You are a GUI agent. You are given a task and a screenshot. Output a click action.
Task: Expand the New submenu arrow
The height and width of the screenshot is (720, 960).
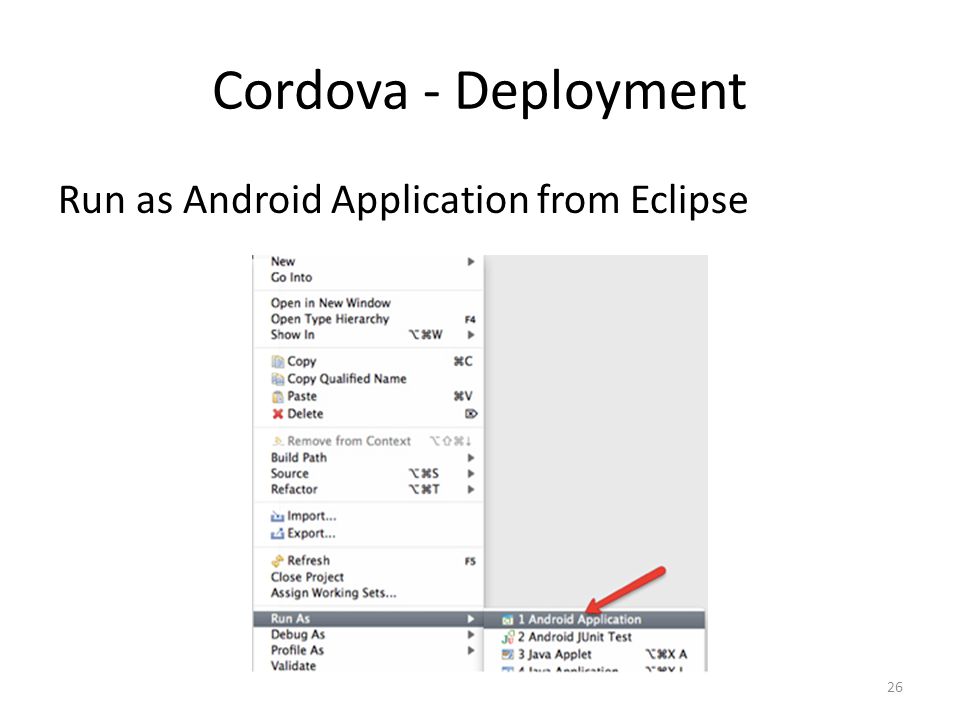pos(471,262)
